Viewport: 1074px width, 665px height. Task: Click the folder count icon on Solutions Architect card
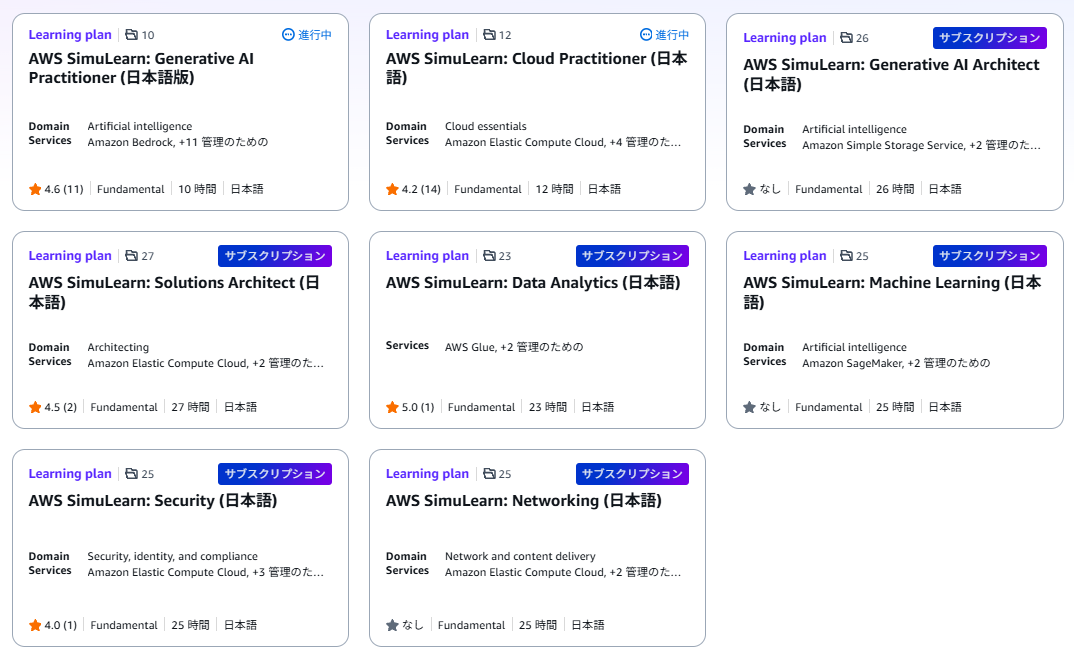(132, 255)
